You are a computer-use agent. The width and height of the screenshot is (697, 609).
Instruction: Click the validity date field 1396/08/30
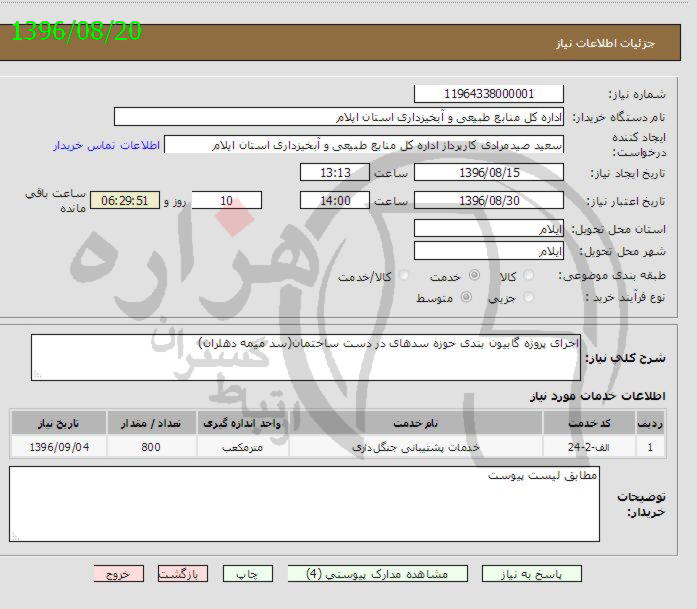489,200
